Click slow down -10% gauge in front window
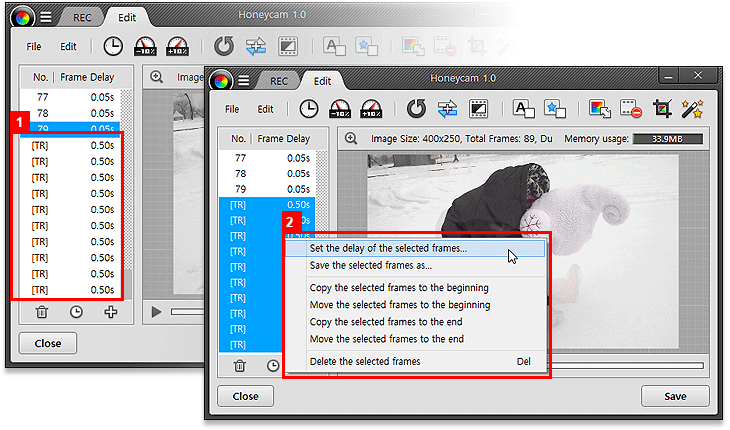Viewport: 730px width, 430px height. click(341, 109)
